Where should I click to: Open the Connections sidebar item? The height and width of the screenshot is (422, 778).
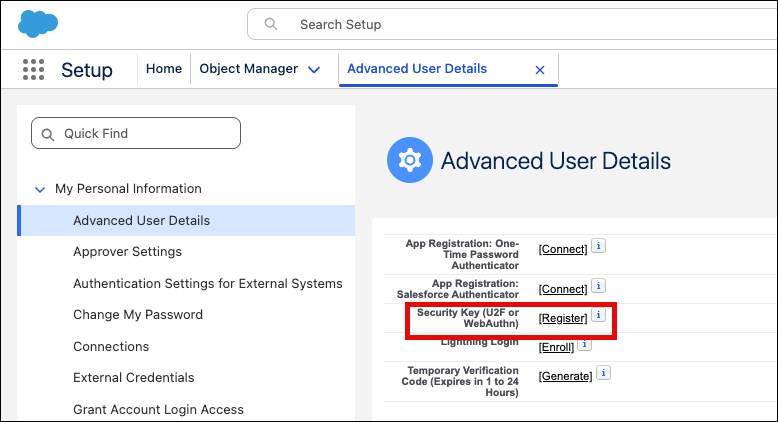coord(111,347)
